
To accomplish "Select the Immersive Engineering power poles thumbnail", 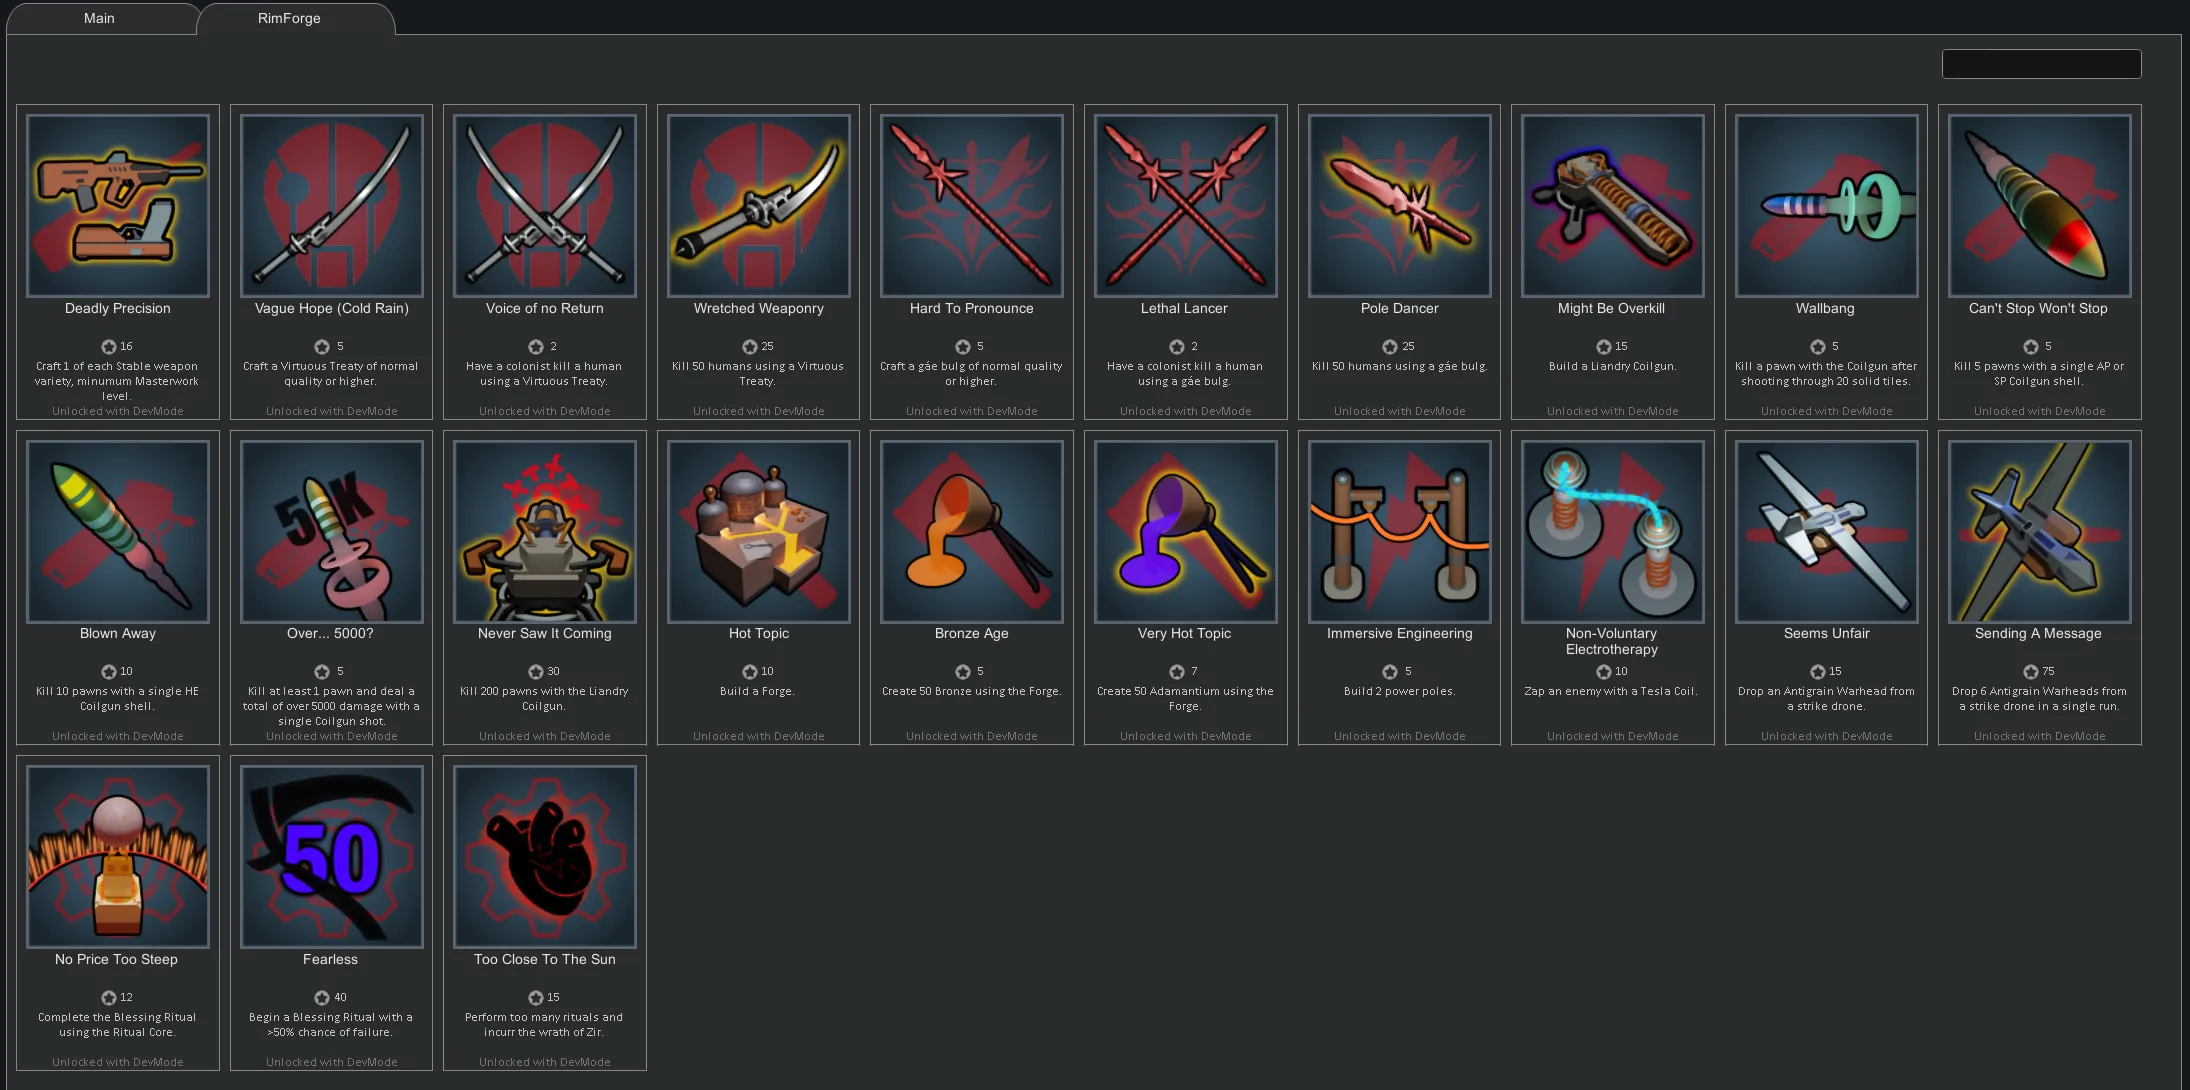I will [1399, 531].
